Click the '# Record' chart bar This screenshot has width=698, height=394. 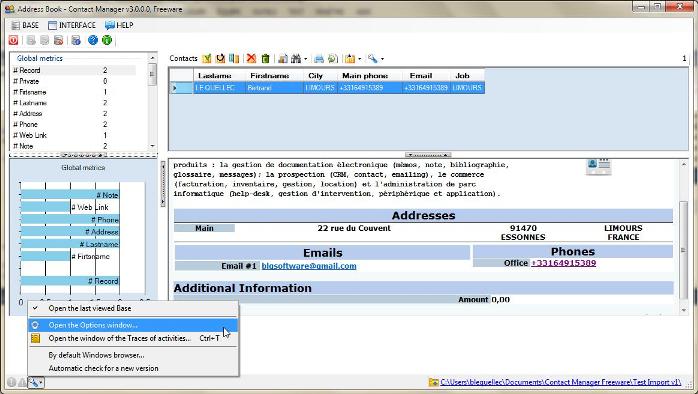coord(70,281)
